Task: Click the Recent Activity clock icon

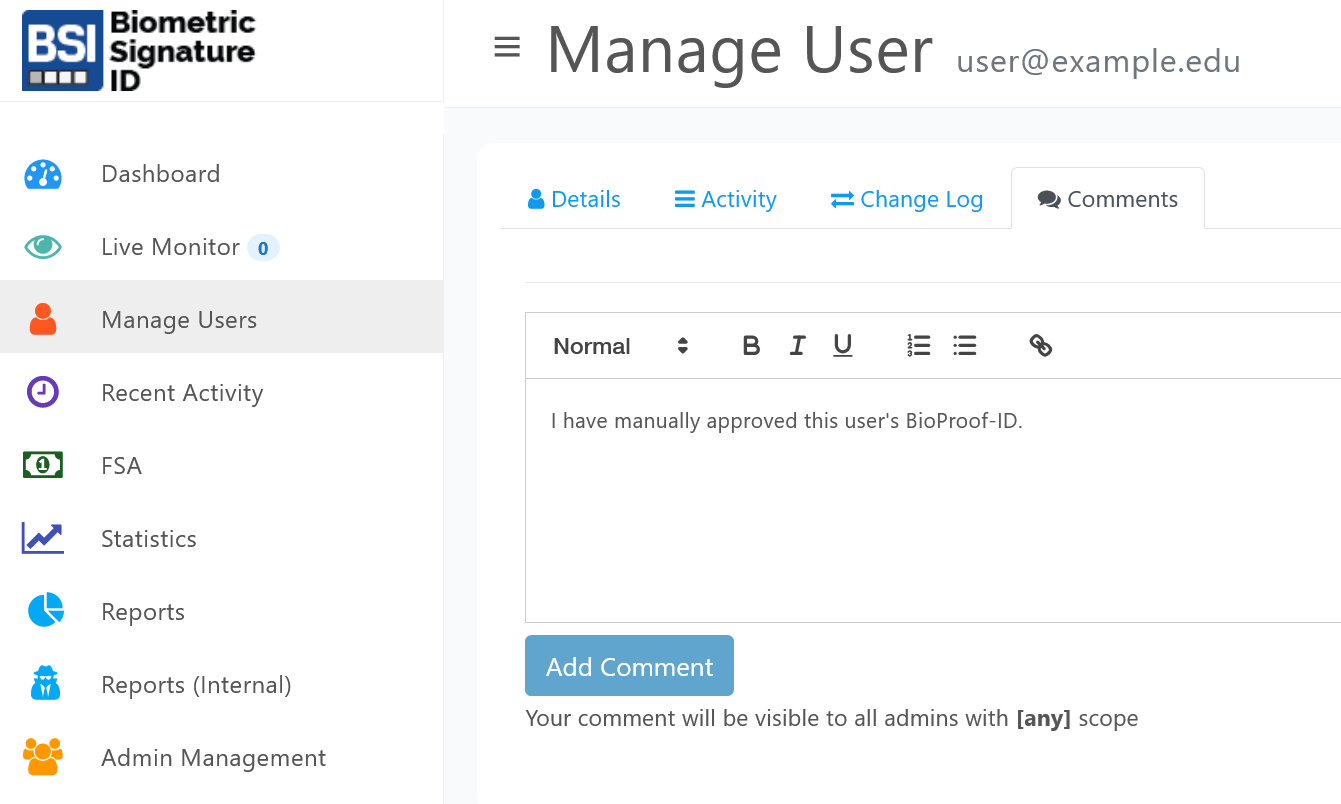Action: click(43, 392)
